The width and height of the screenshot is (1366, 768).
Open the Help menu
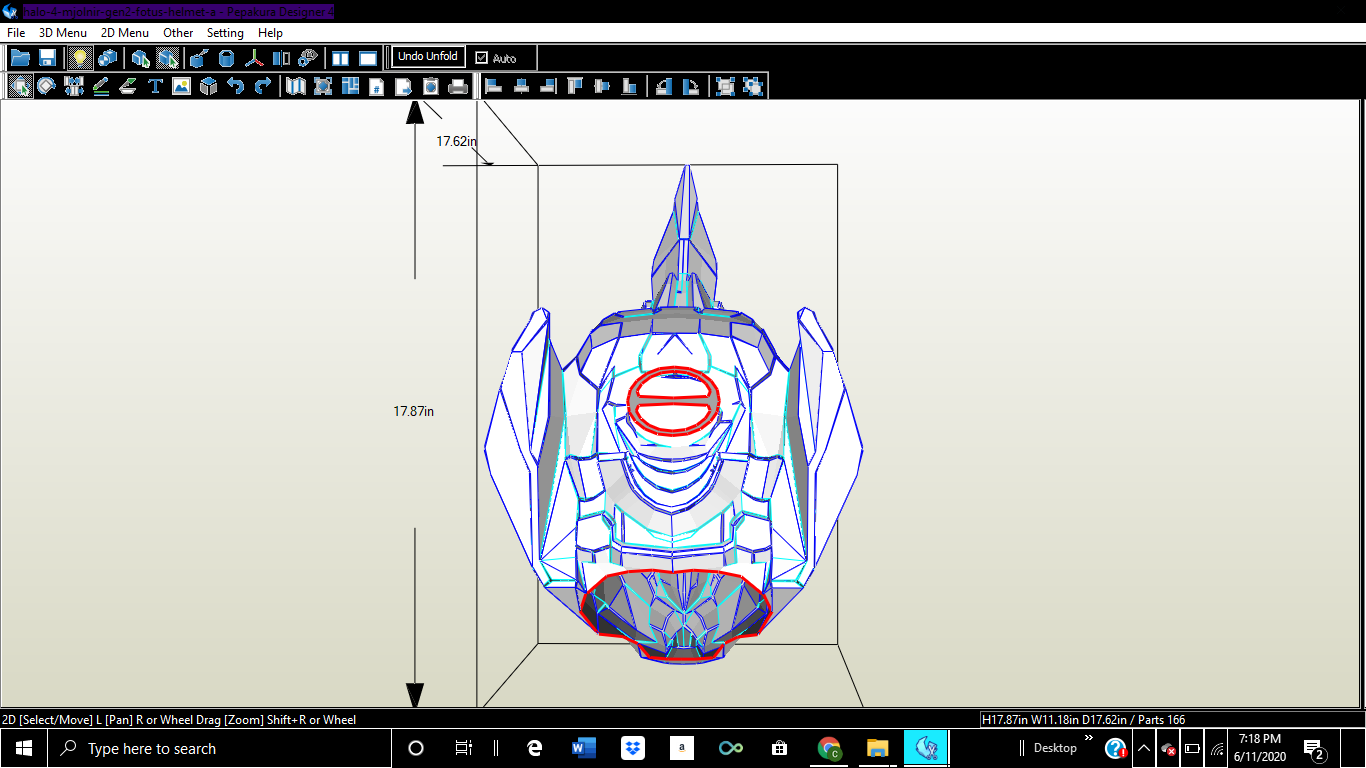point(270,32)
